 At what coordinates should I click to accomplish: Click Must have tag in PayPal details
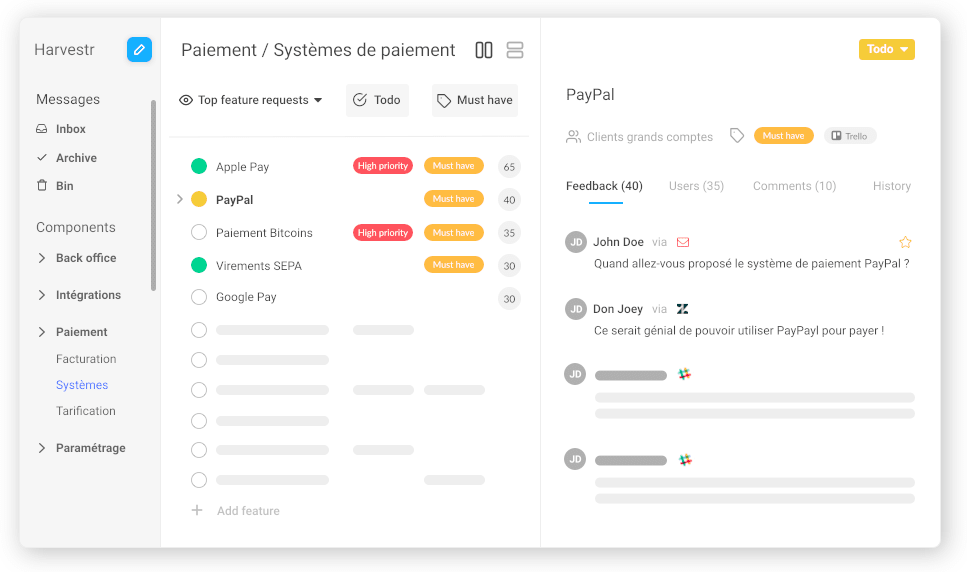tap(783, 136)
